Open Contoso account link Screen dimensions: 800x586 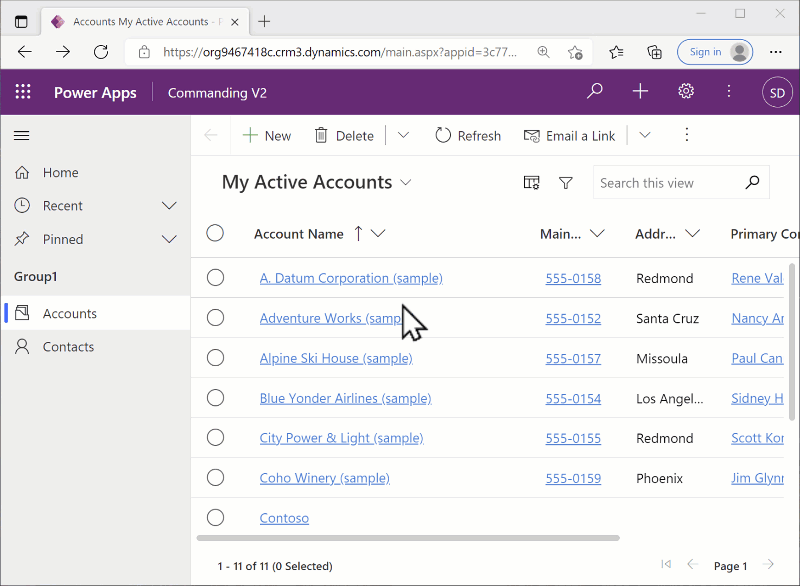coord(284,518)
